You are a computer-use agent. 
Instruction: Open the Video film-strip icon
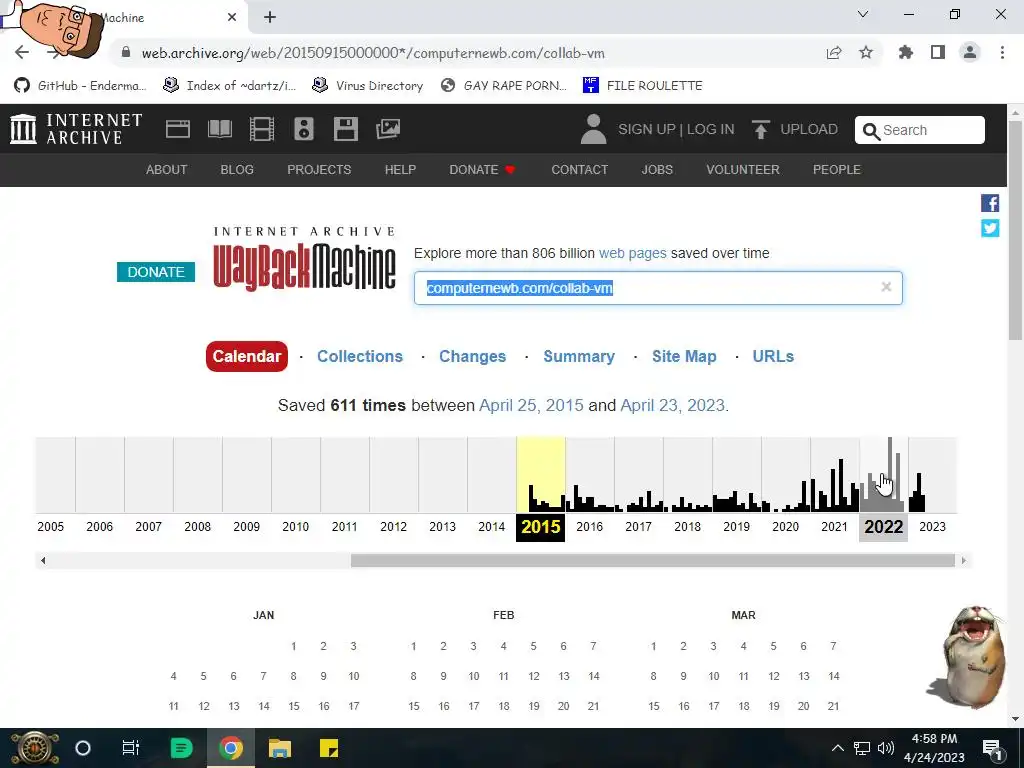point(262,129)
